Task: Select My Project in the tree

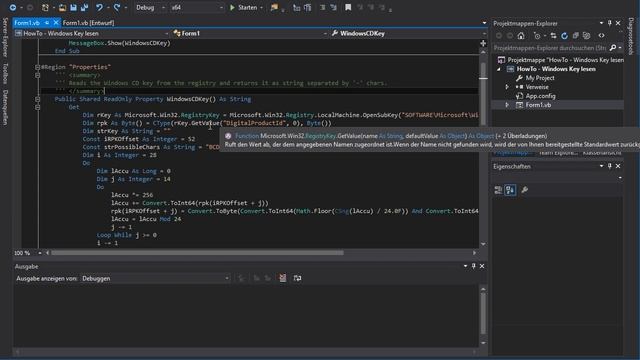Action: [x=540, y=78]
